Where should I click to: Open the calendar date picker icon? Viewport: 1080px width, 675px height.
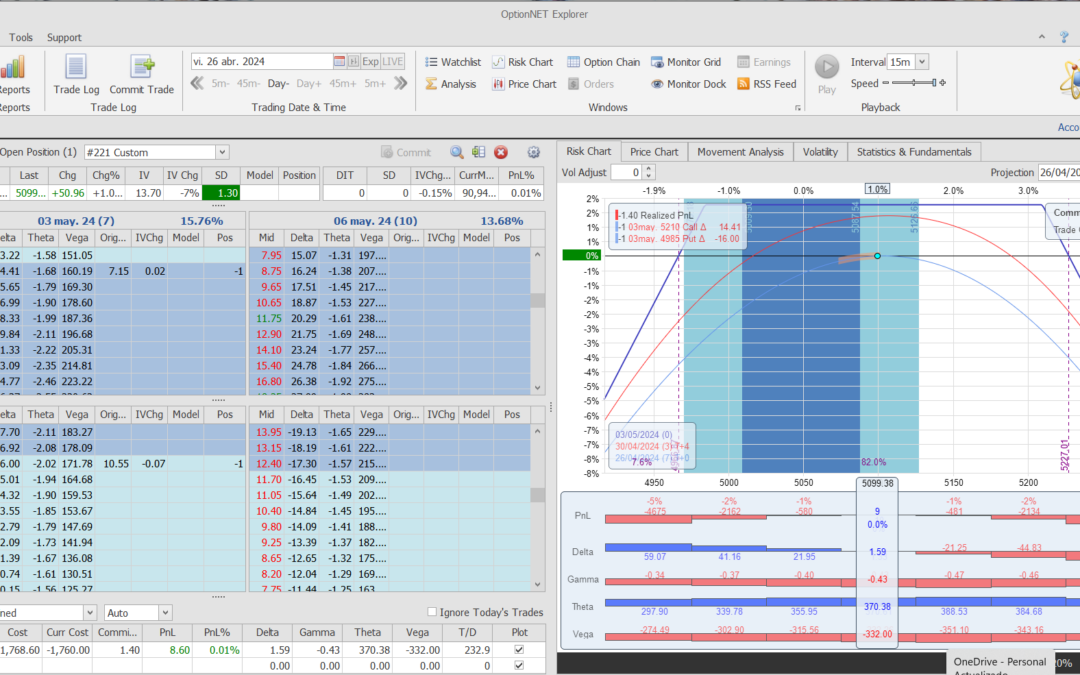(x=340, y=61)
